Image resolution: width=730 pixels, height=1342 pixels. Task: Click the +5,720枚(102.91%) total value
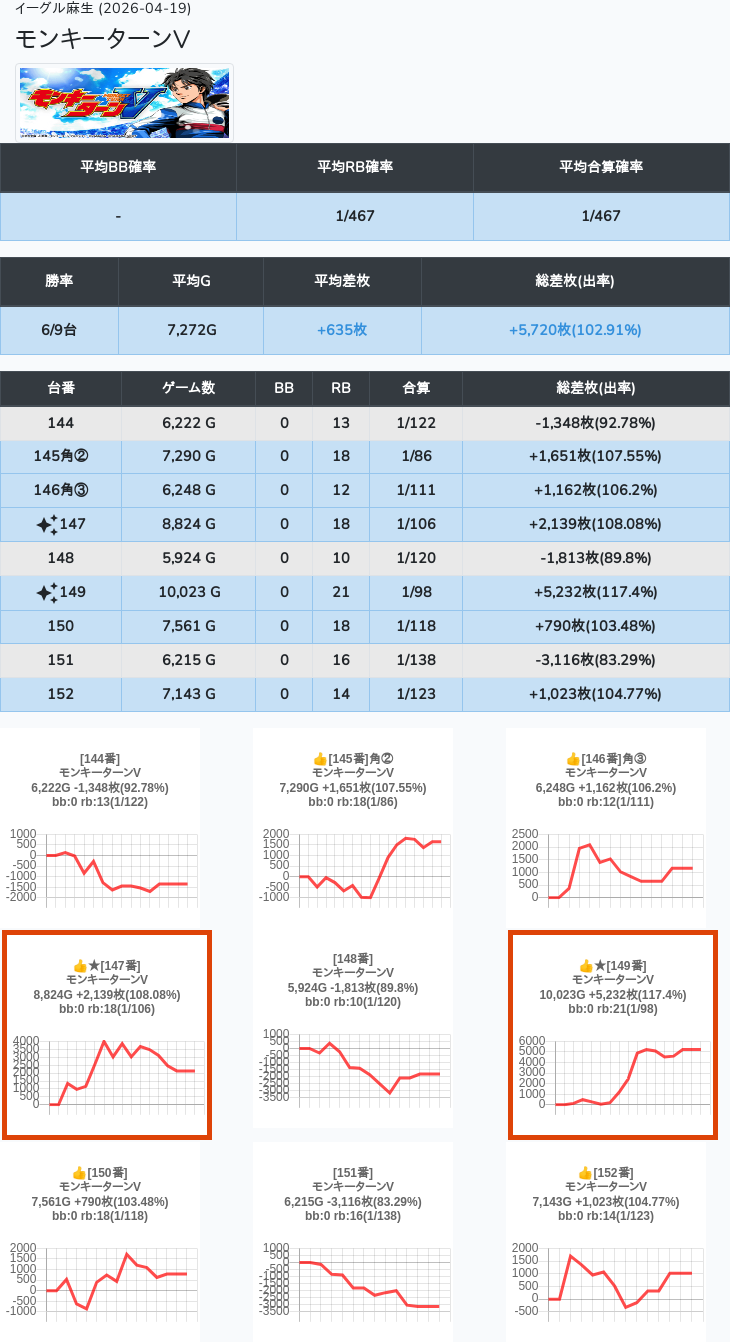(x=575, y=330)
